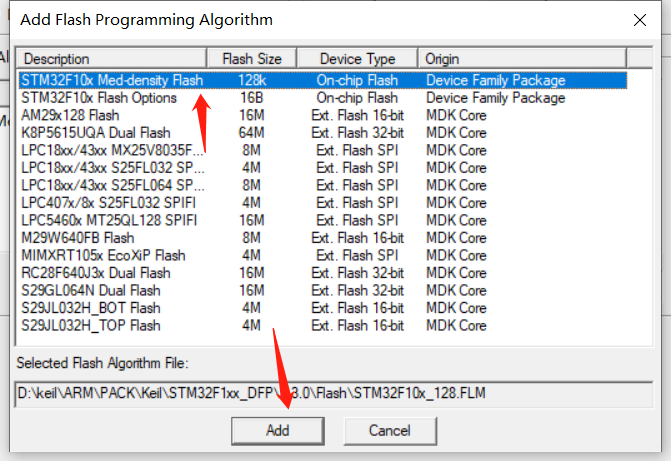Click the Add button

tap(278, 431)
